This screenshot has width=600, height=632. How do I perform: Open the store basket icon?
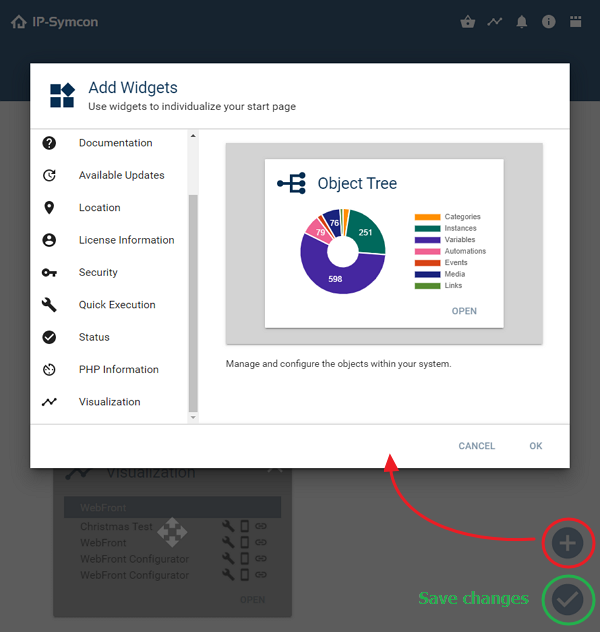(467, 22)
